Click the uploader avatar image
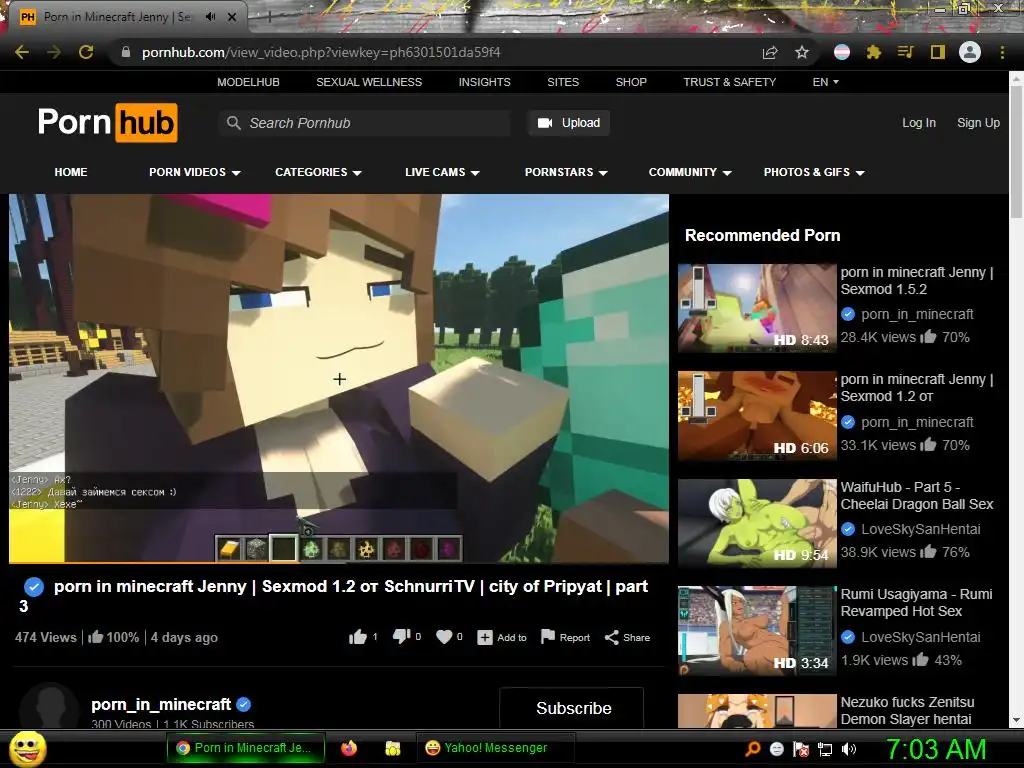This screenshot has width=1024, height=768. pyautogui.click(x=49, y=707)
